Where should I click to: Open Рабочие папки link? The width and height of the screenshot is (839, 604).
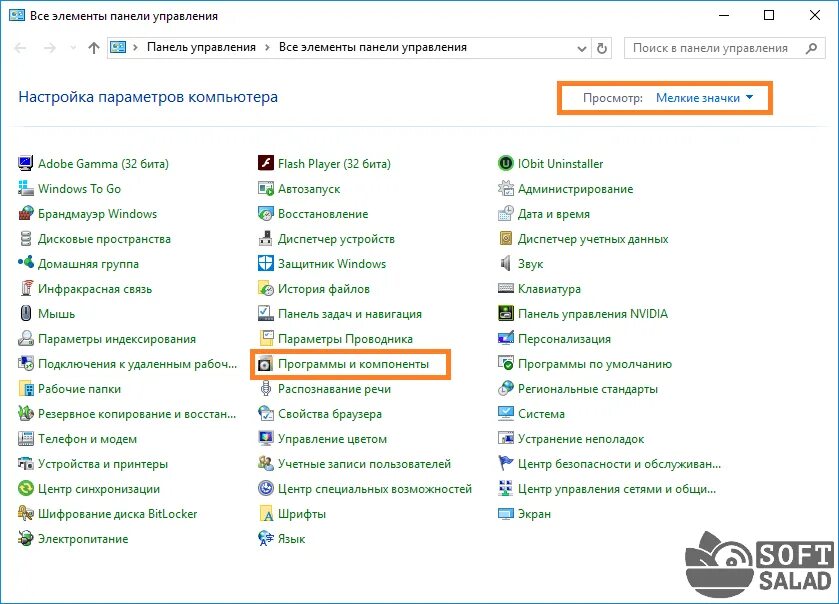pyautogui.click(x=79, y=389)
